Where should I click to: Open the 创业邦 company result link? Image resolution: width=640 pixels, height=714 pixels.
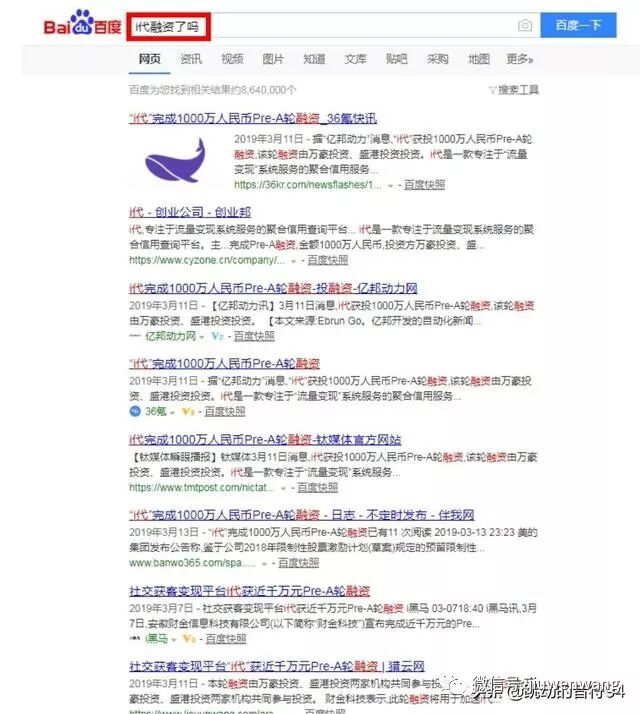coord(190,212)
